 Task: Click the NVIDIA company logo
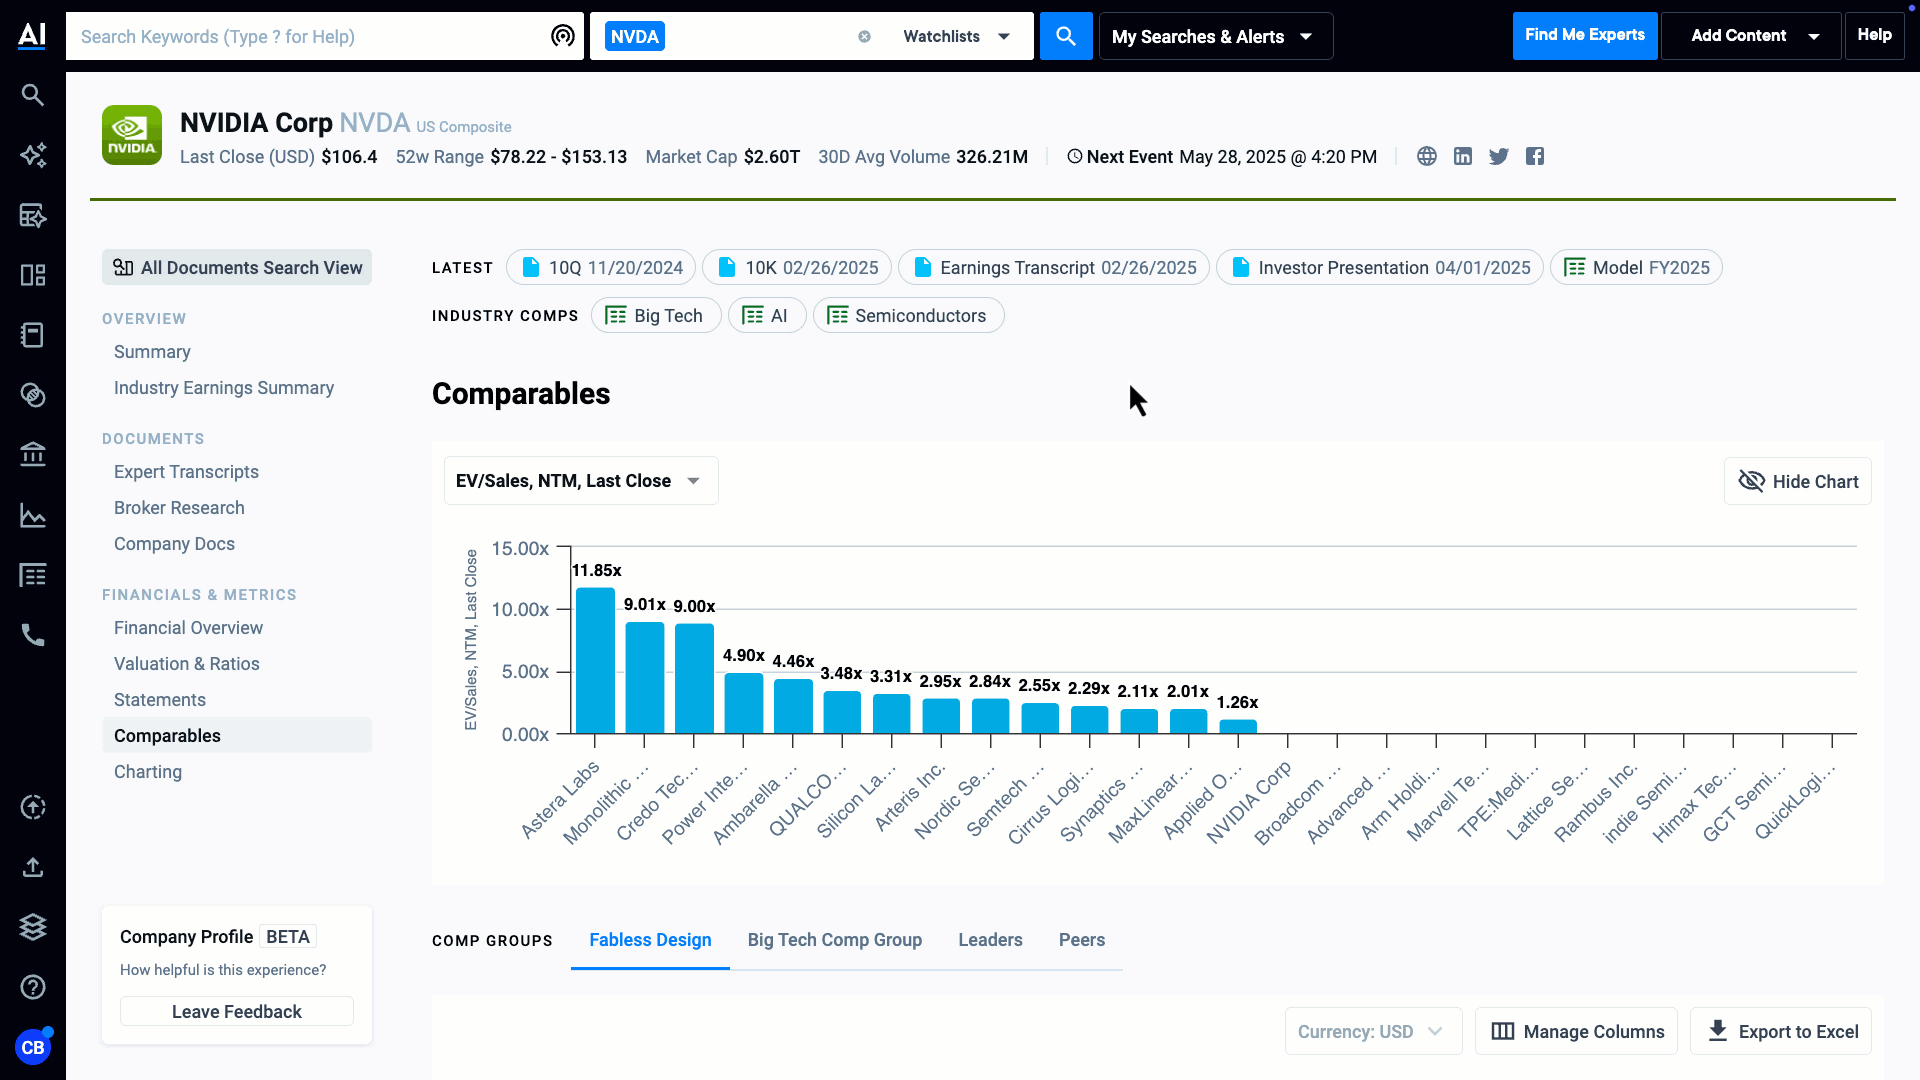(x=132, y=135)
